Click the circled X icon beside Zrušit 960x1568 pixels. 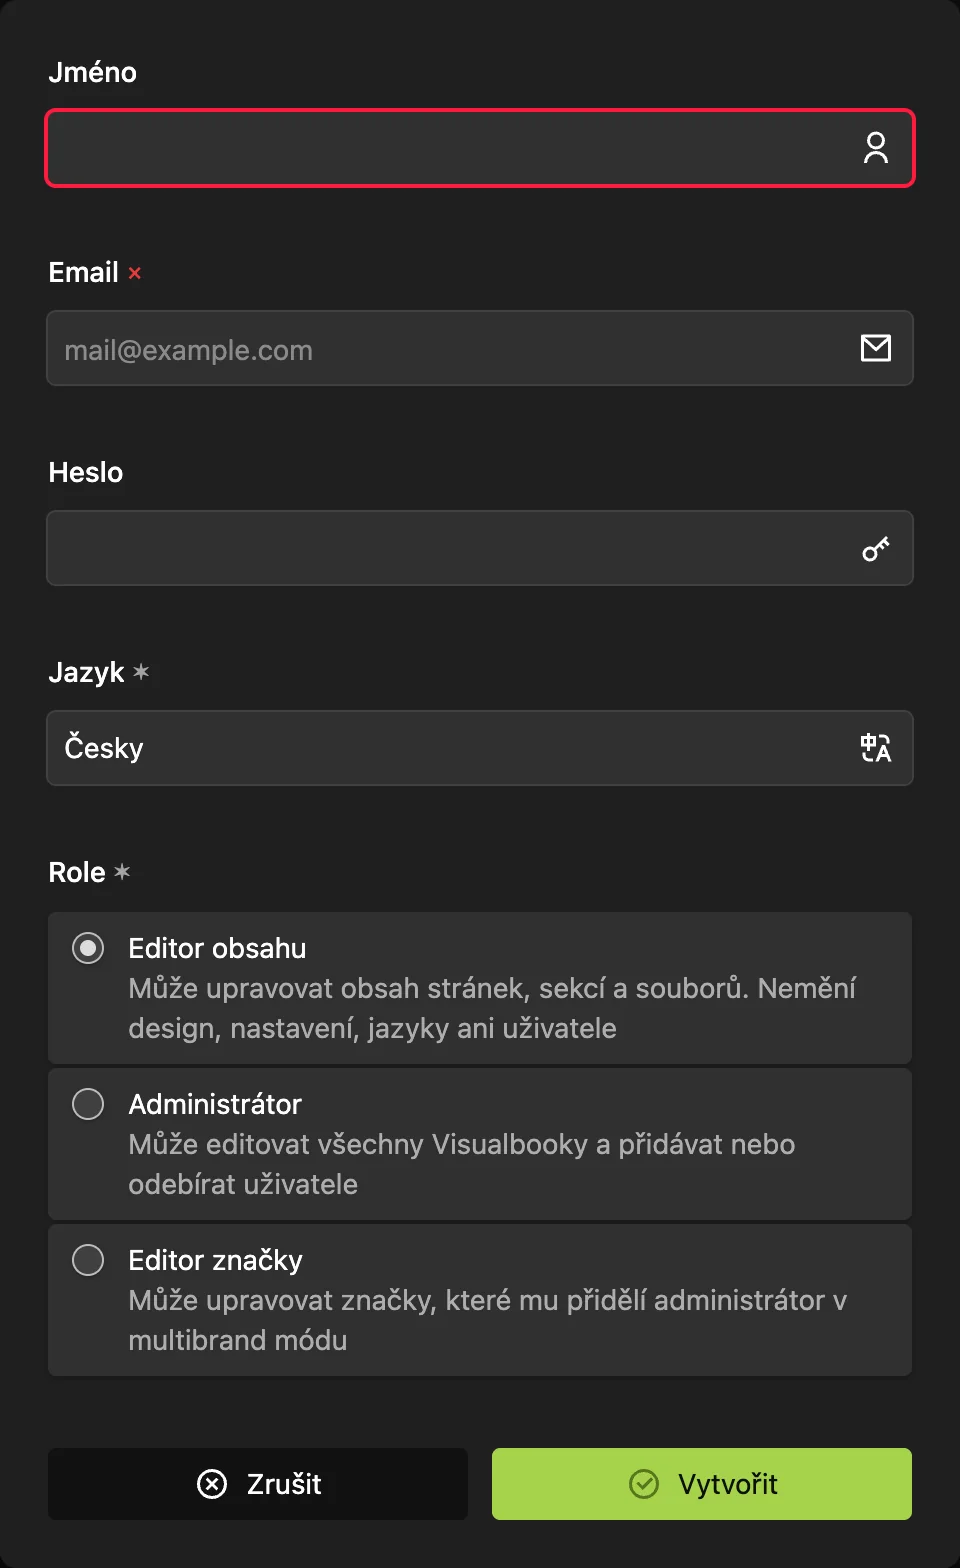[x=212, y=1484]
